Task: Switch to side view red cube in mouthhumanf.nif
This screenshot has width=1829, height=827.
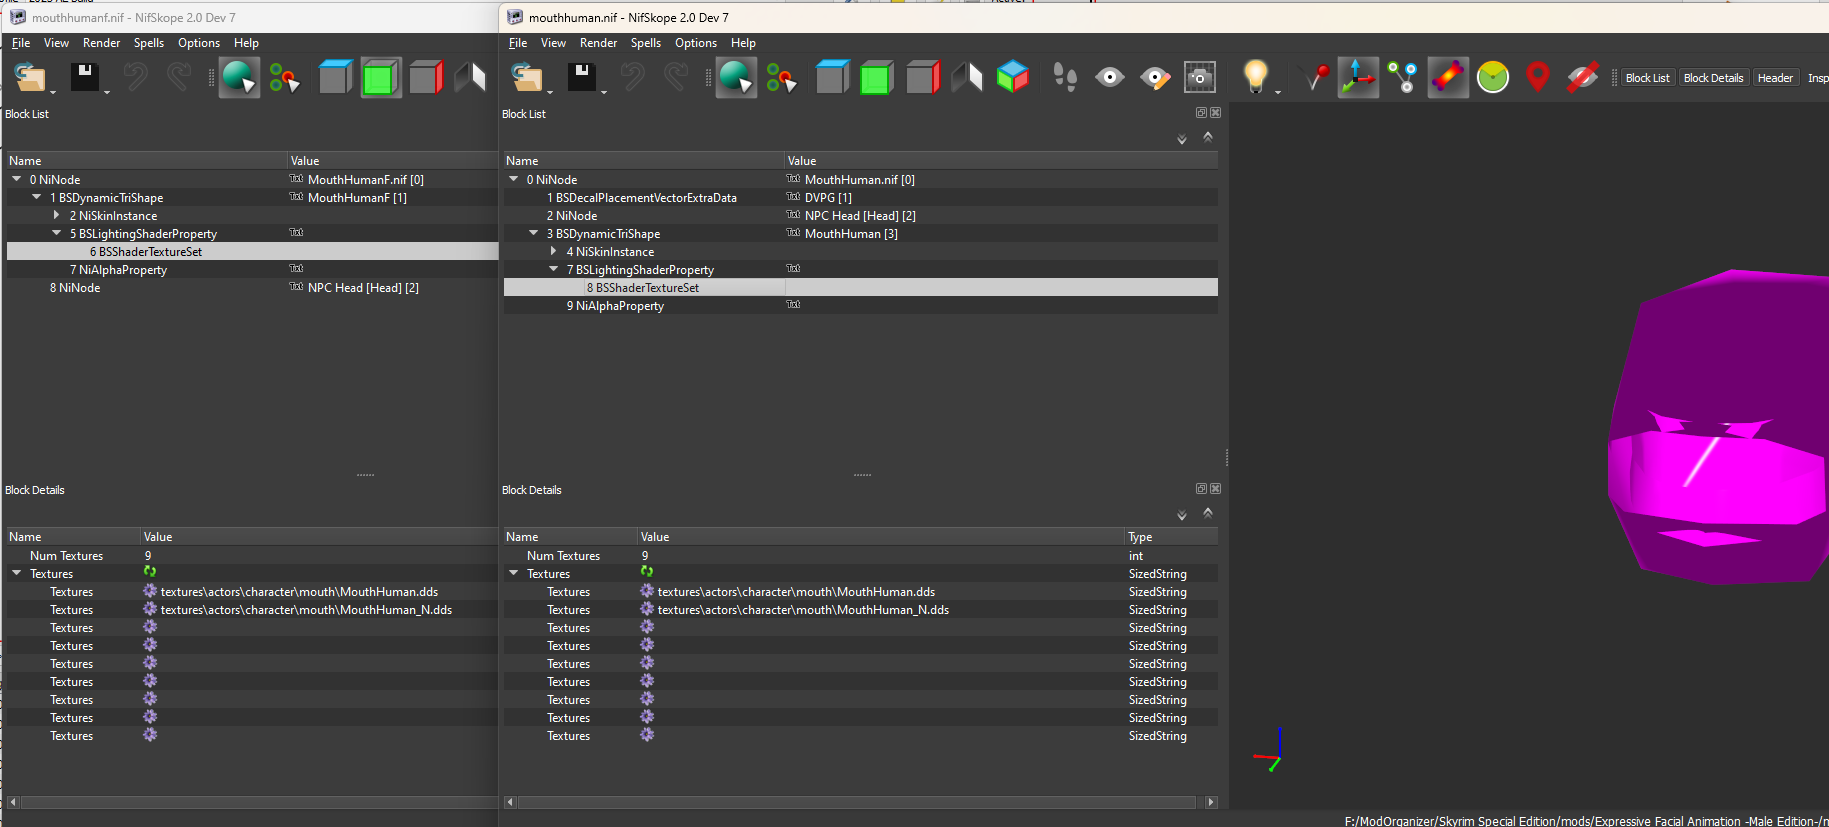Action: [425, 77]
